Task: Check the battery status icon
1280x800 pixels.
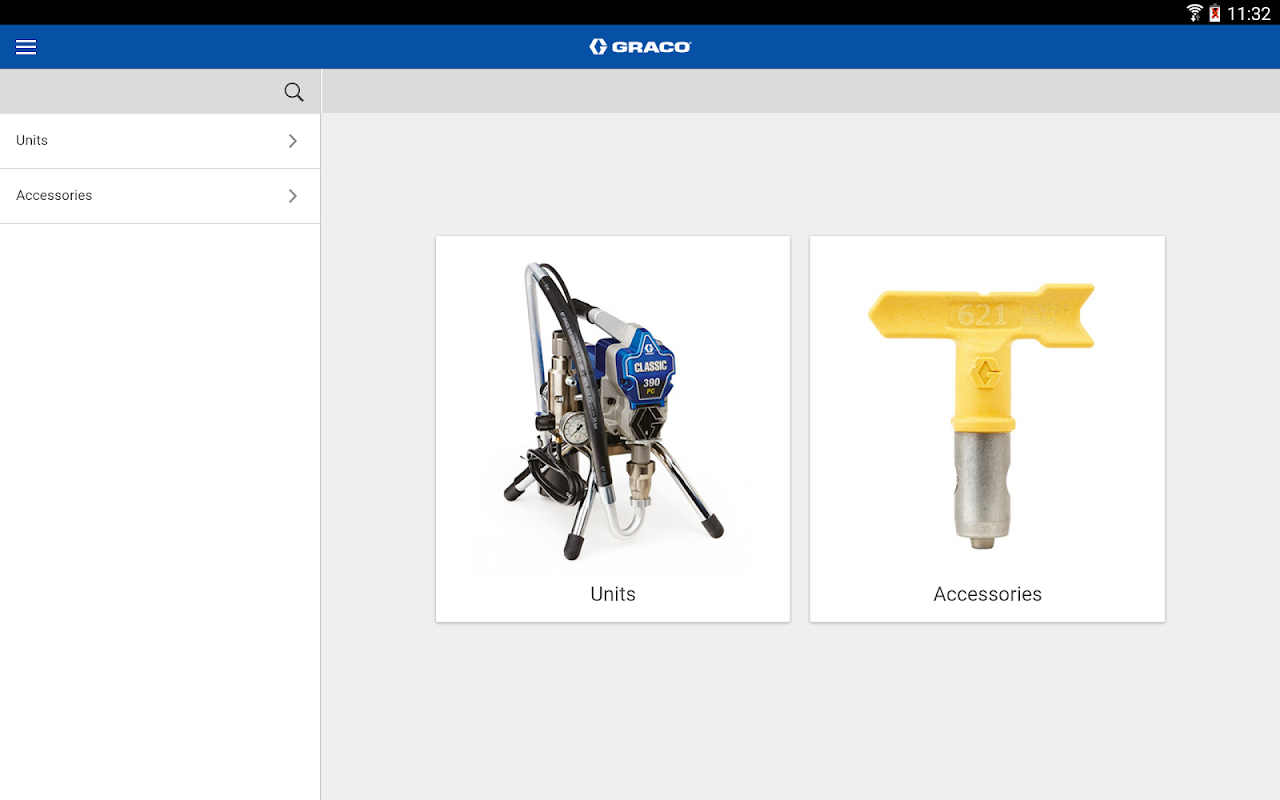Action: click(x=1215, y=13)
